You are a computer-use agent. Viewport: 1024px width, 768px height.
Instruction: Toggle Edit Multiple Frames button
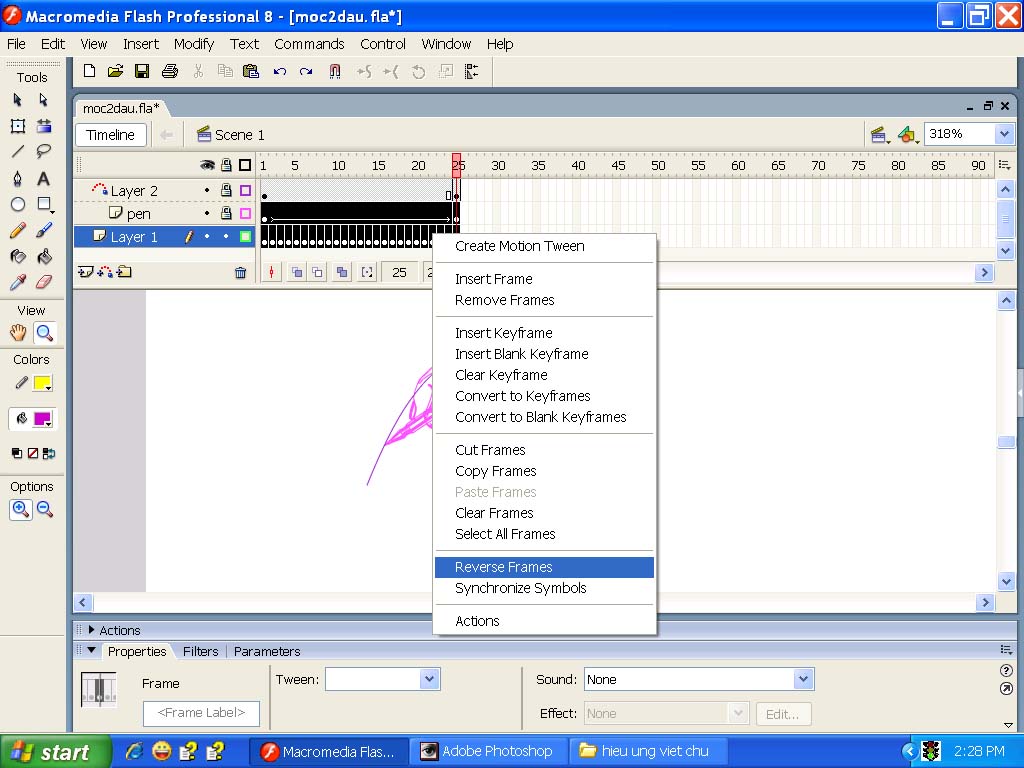point(342,272)
